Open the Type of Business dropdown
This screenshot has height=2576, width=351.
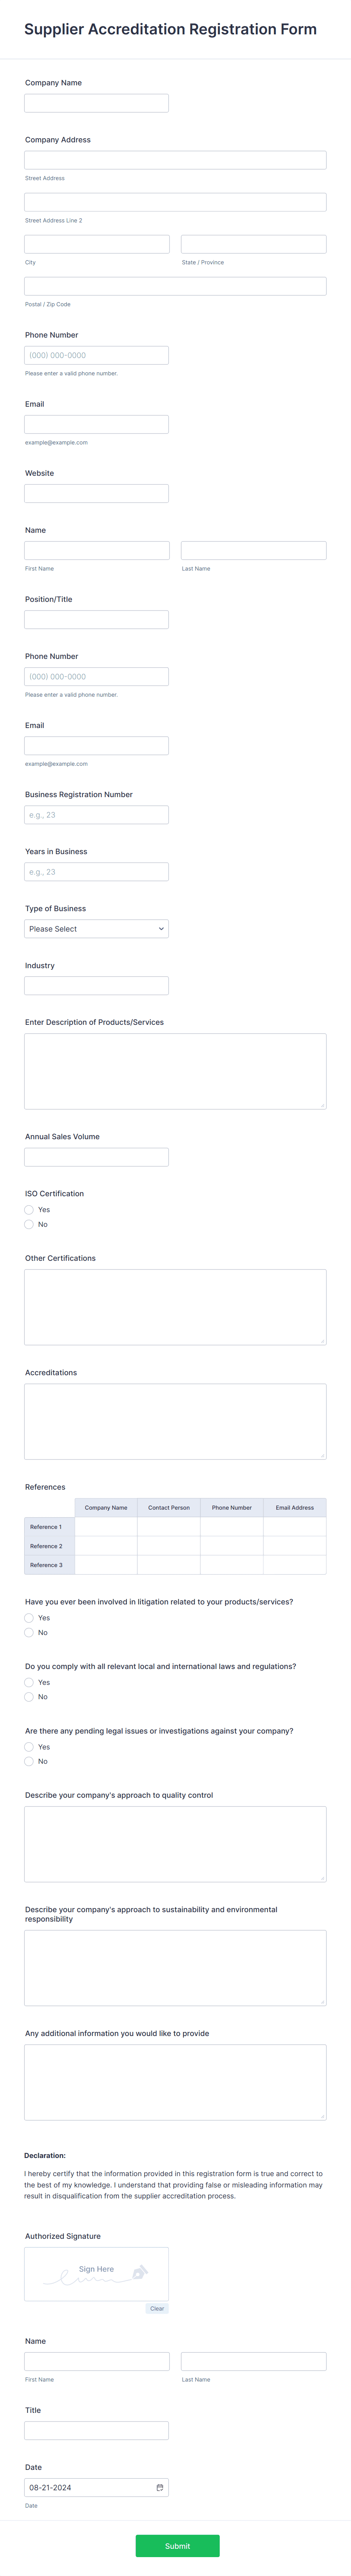tap(96, 928)
